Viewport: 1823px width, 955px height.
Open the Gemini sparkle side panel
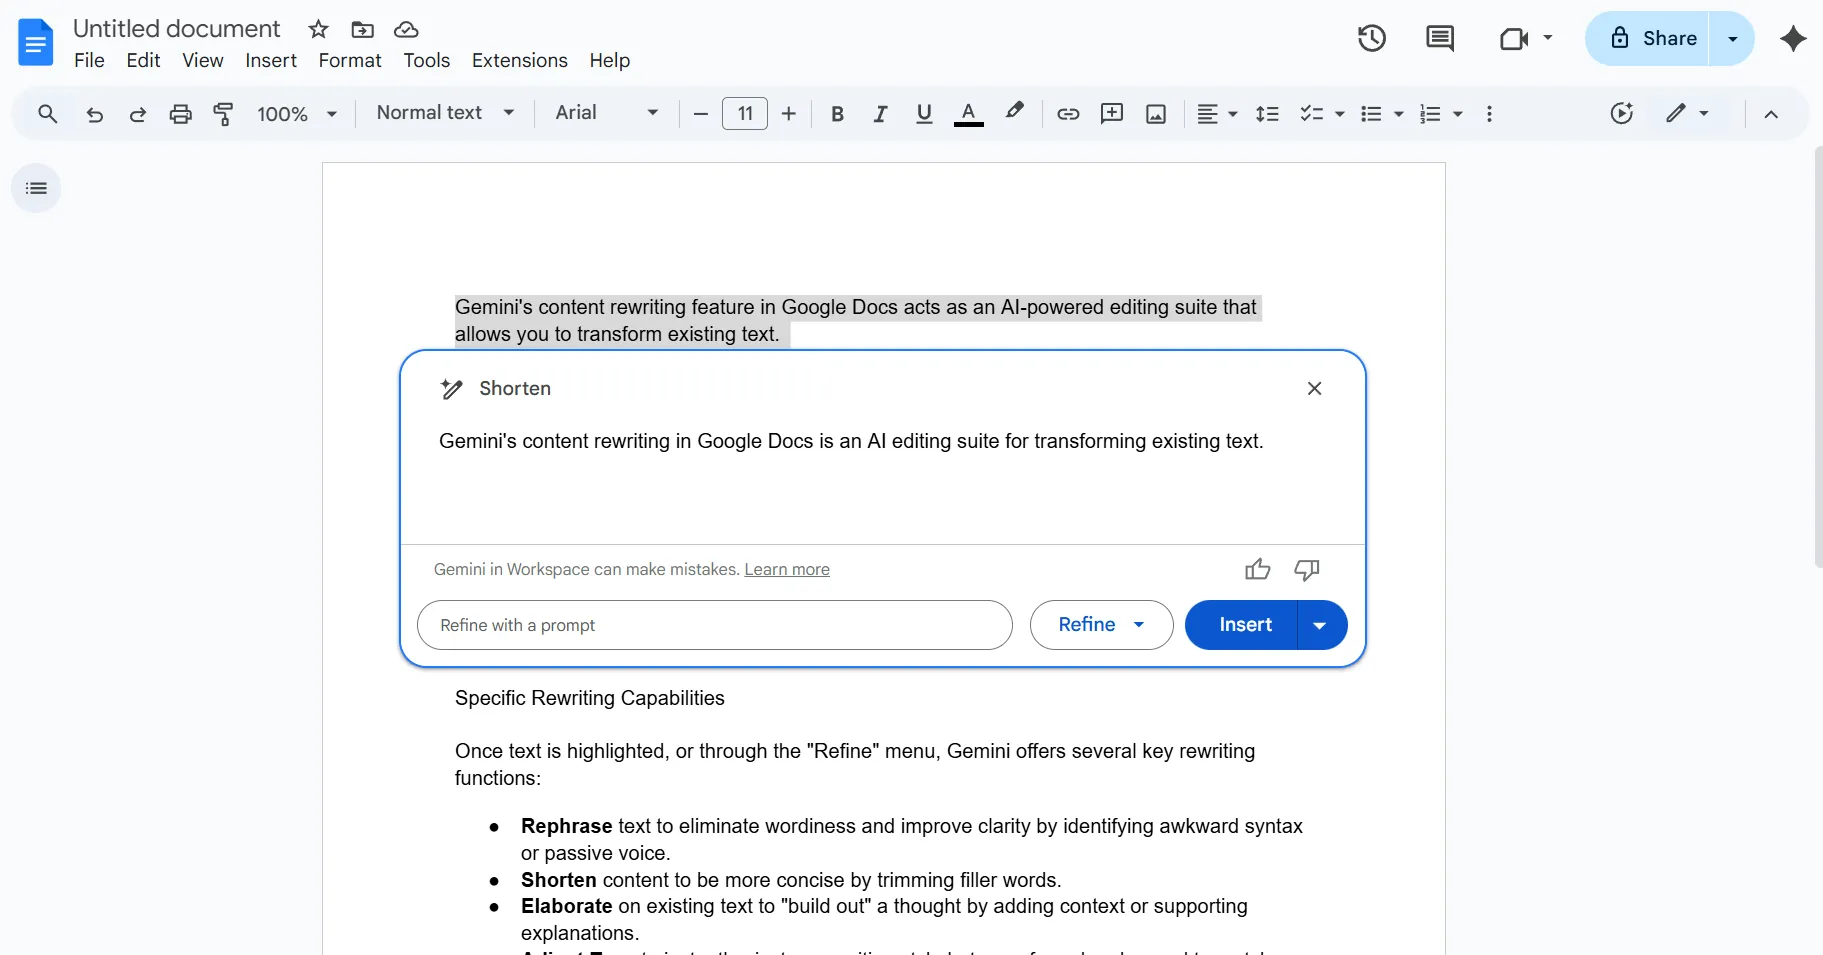(x=1794, y=38)
